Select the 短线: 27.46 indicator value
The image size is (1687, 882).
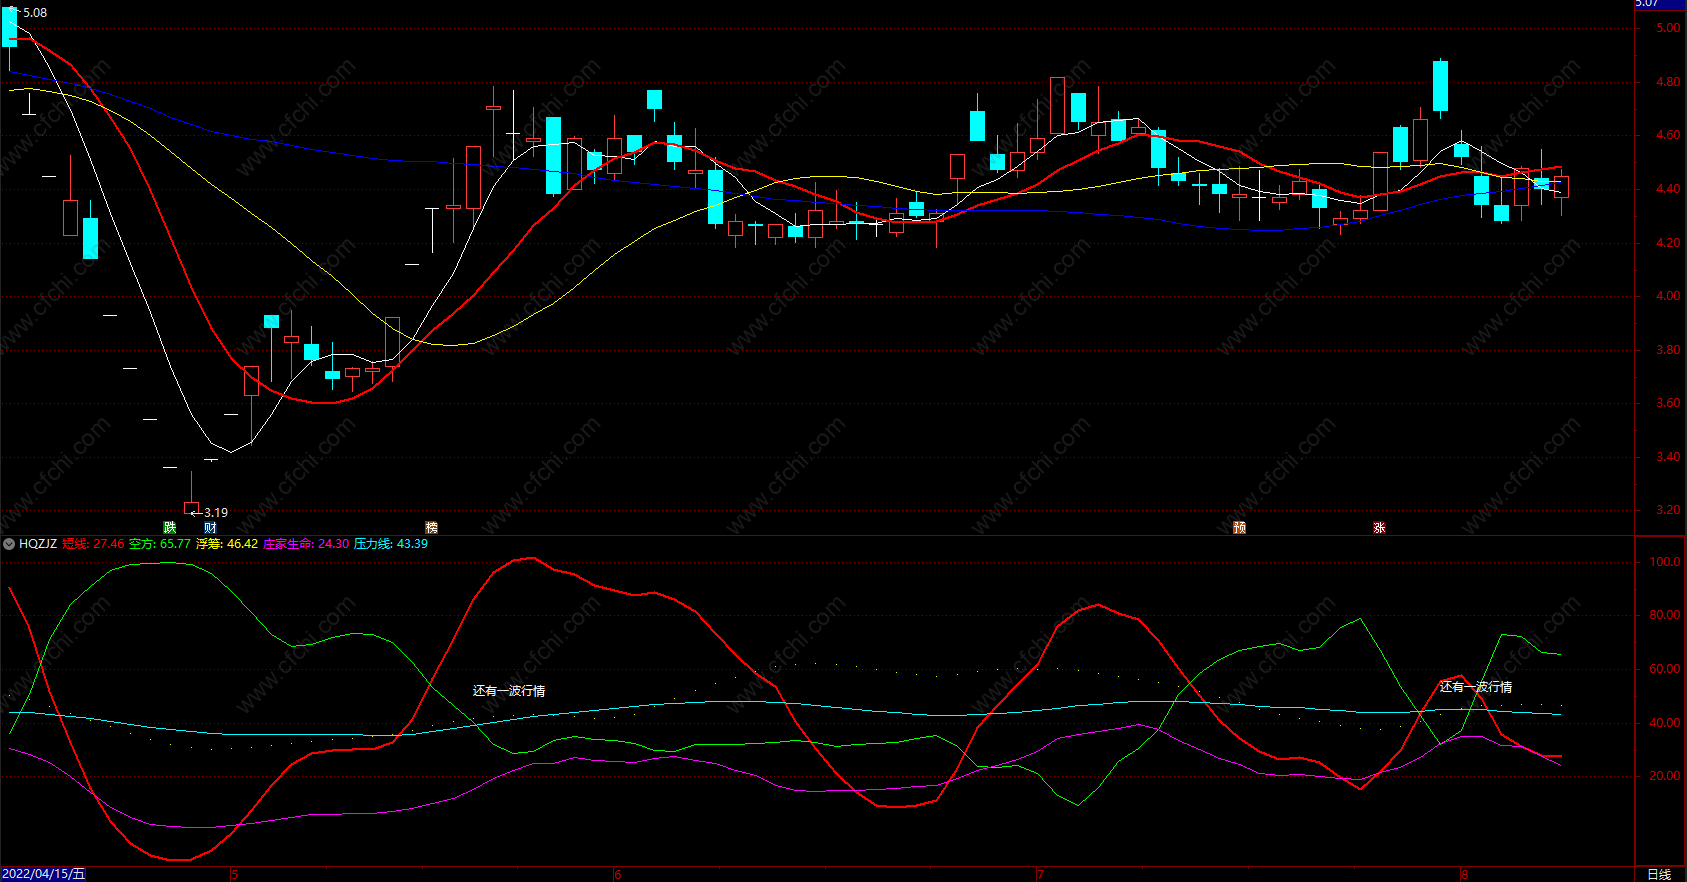coord(93,544)
